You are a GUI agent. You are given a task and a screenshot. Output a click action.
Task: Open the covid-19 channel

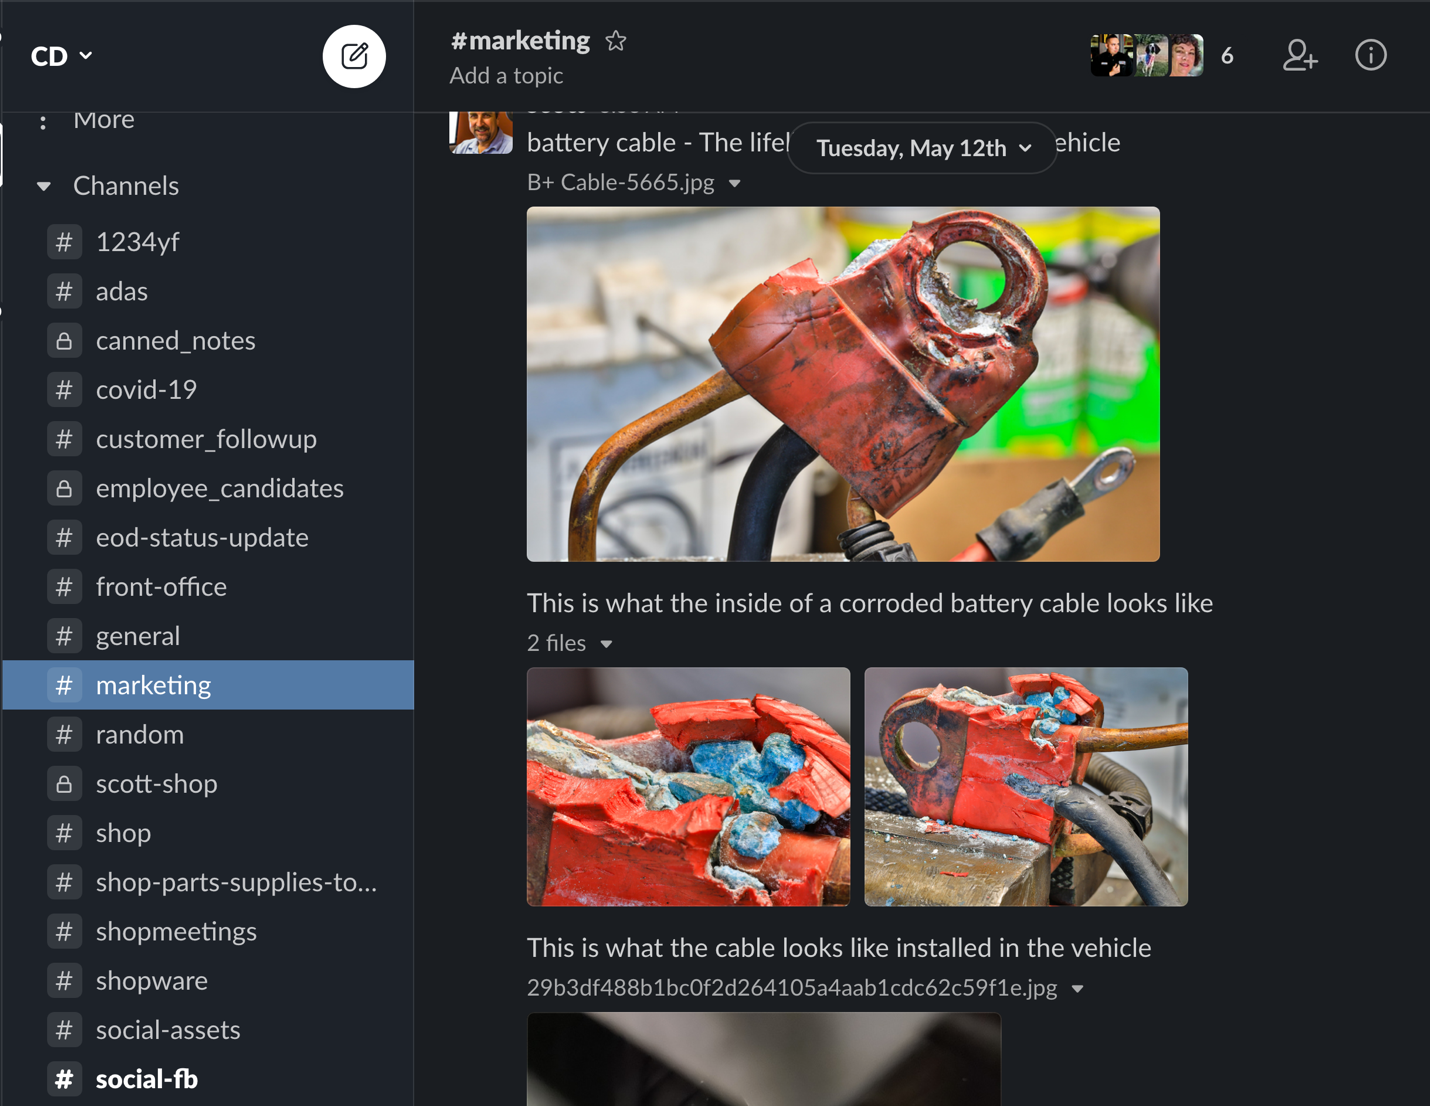[208, 390]
